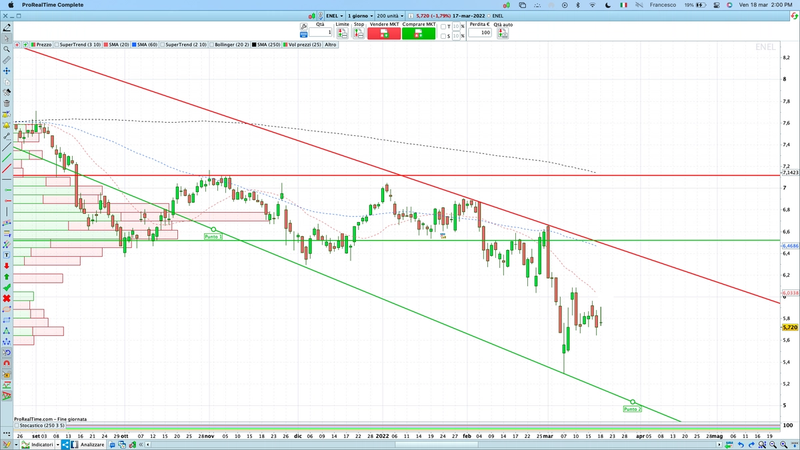This screenshot has width=800, height=450.
Task: Click the Wi-Fi status icon
Action: point(592,5)
